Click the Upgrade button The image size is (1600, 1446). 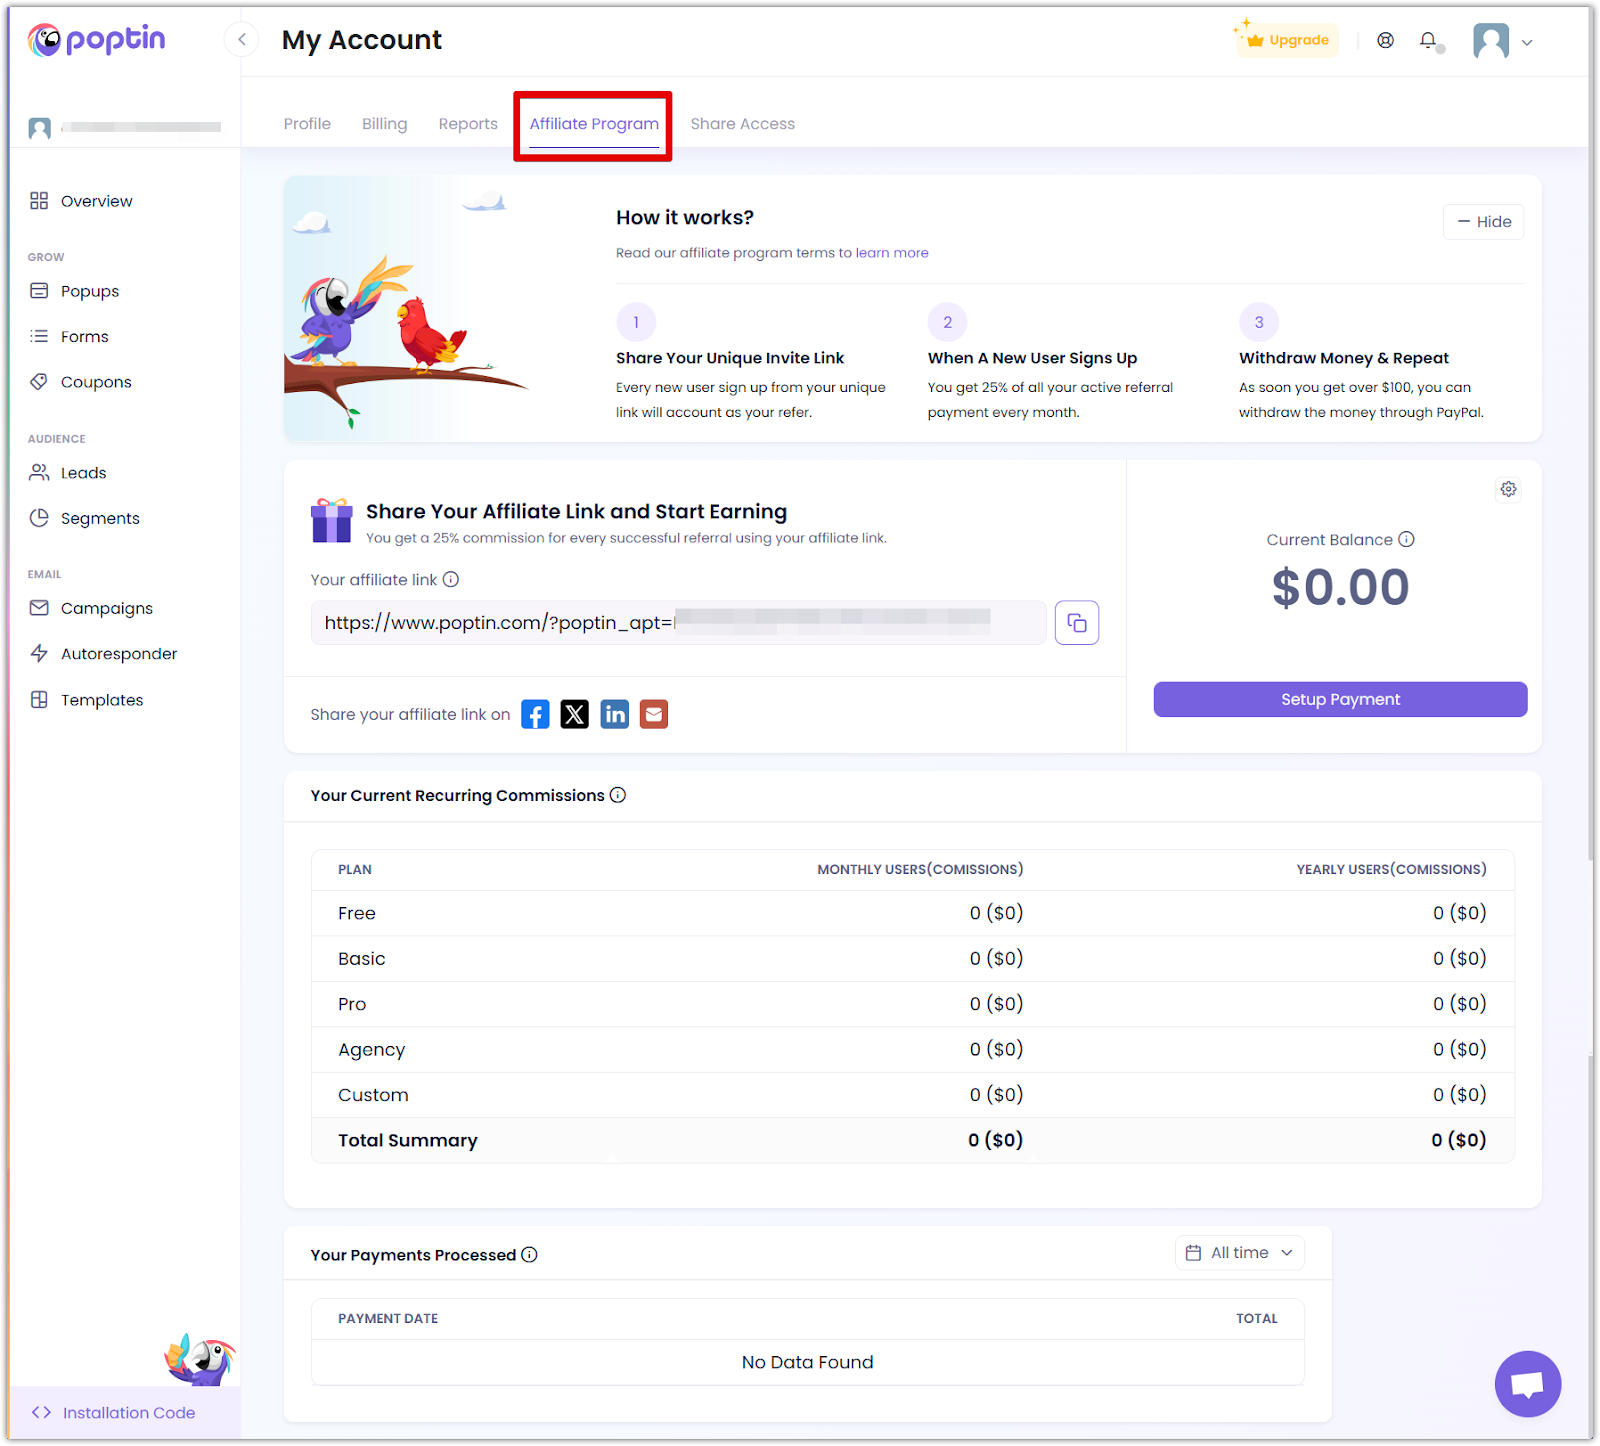click(1288, 41)
